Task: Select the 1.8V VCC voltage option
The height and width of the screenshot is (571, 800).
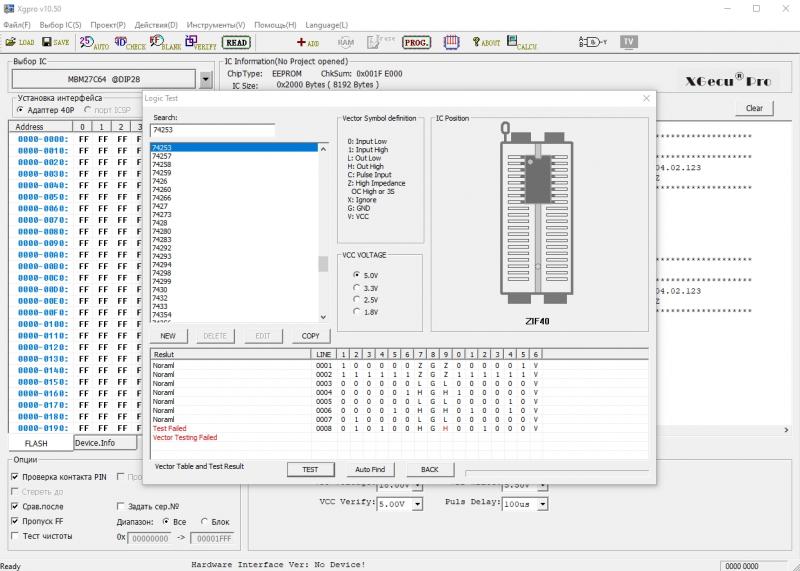Action: (x=358, y=312)
